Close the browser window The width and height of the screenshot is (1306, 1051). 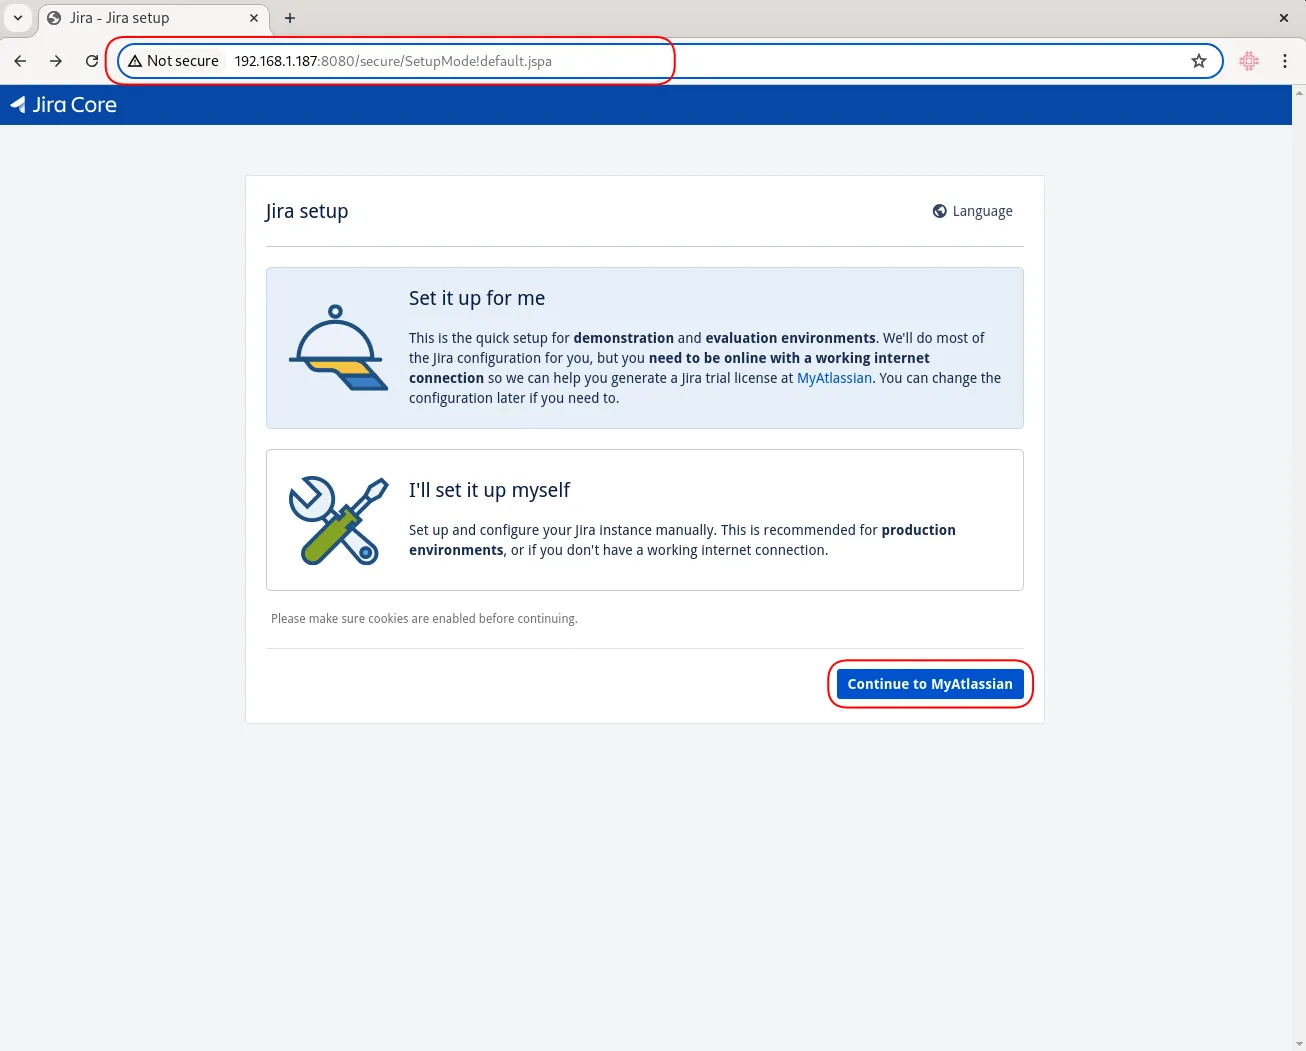coord(1284,18)
